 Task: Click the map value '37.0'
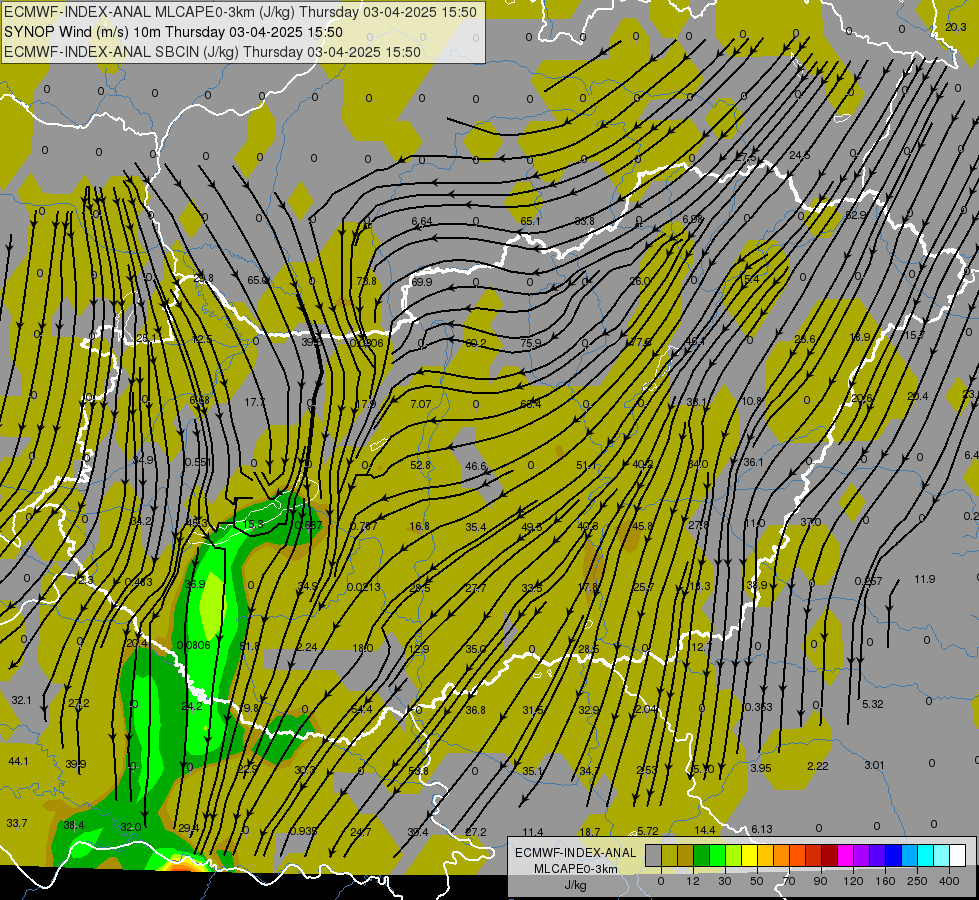tap(810, 522)
